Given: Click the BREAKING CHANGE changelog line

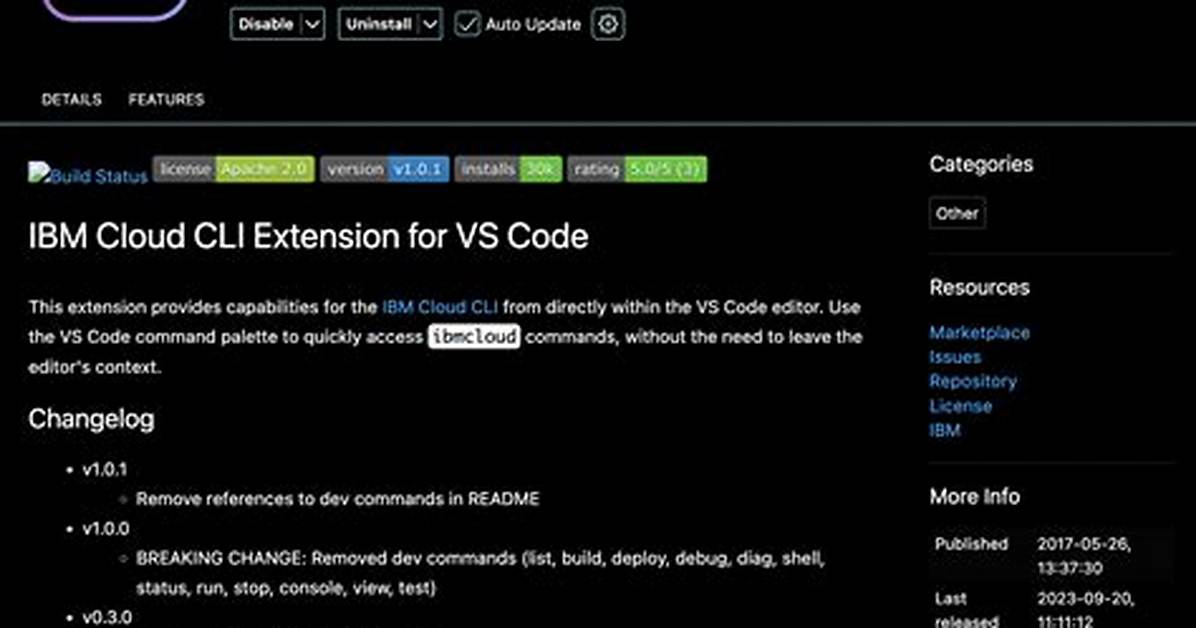Looking at the screenshot, I should (481, 573).
